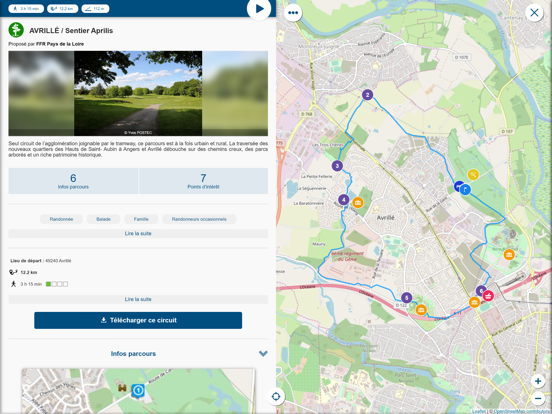The image size is (552, 414).
Task: Click the 12.2 km distance badge in header
Action: pos(63,8)
